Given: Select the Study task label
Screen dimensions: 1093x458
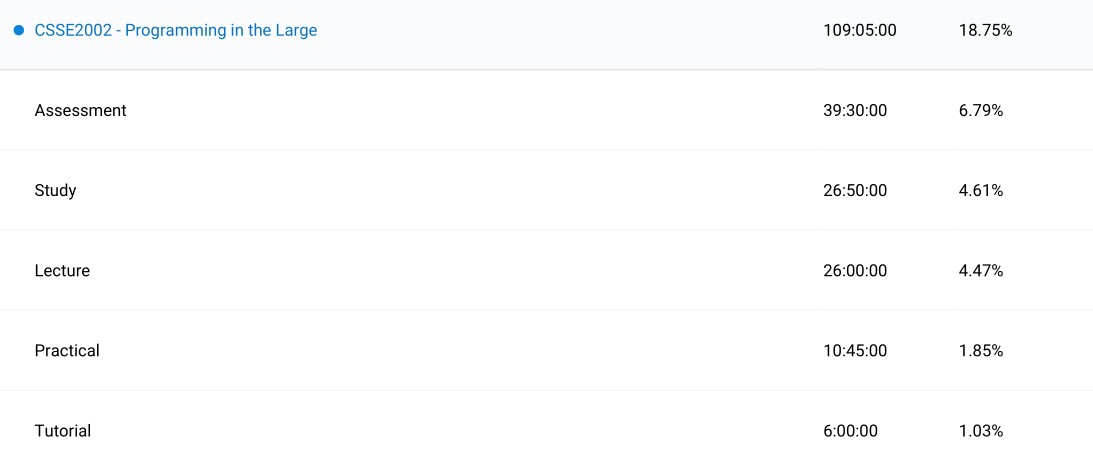Looking at the screenshot, I should coord(55,191).
